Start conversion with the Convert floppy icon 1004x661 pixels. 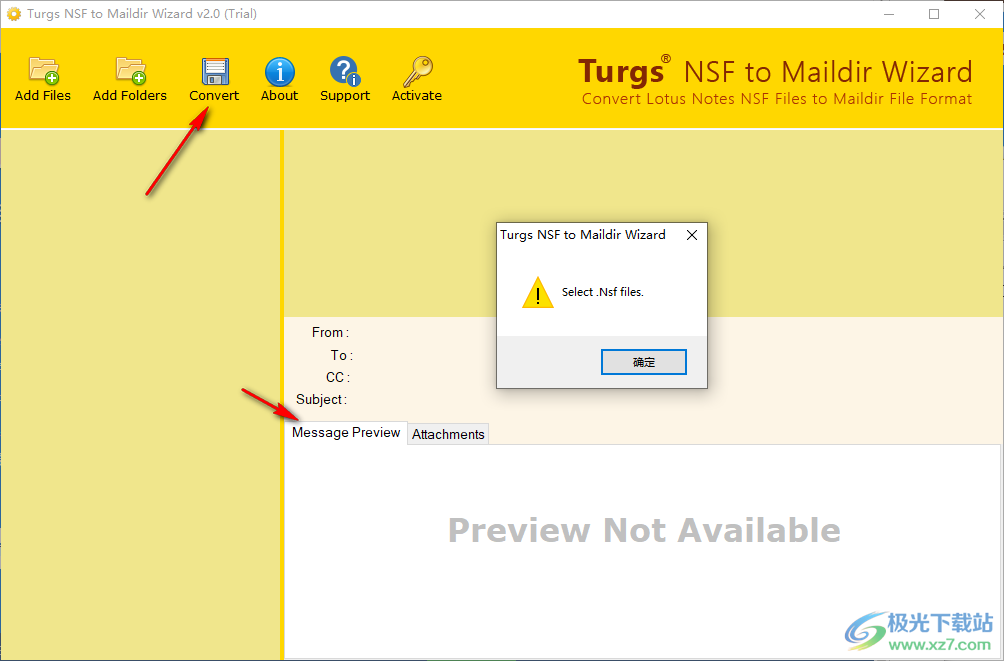[x=215, y=71]
